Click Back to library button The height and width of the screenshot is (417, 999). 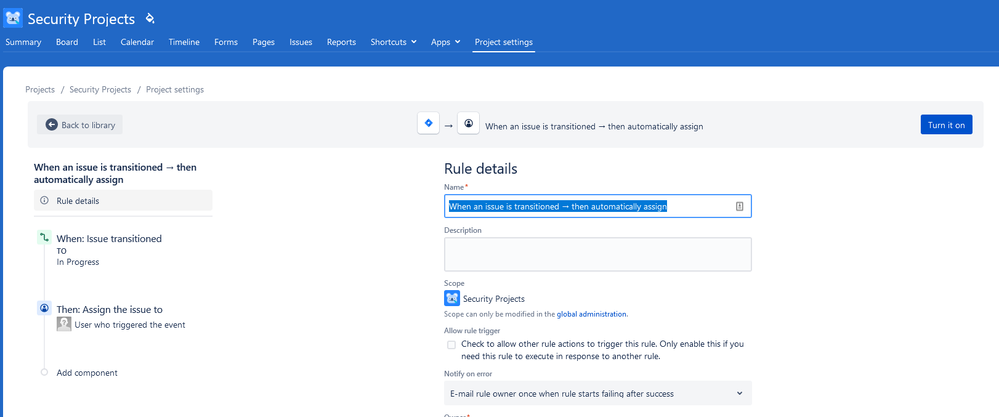click(80, 125)
